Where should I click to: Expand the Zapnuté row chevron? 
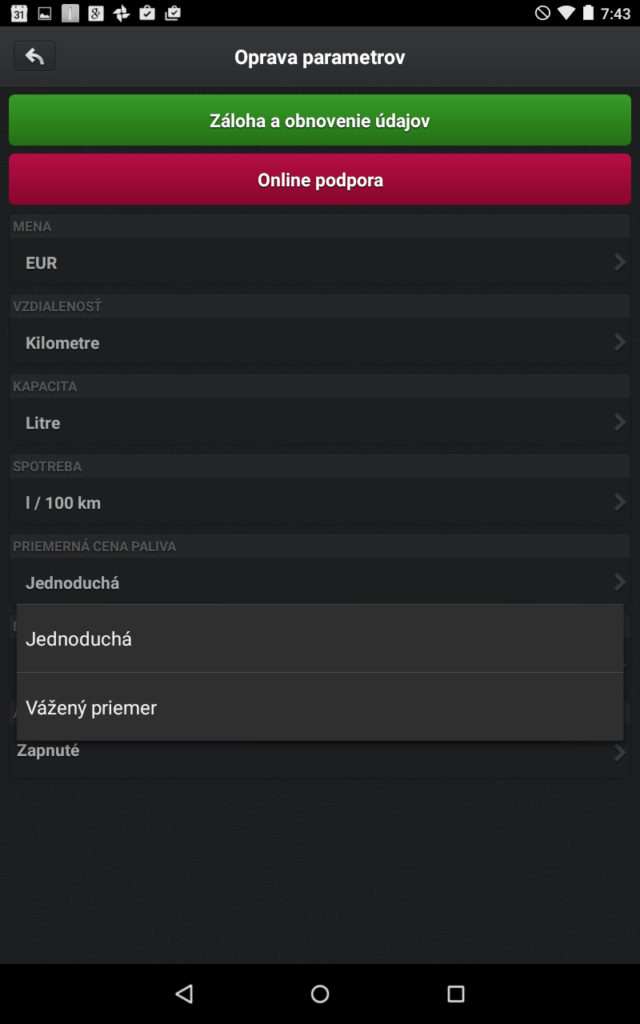pyautogui.click(x=619, y=753)
